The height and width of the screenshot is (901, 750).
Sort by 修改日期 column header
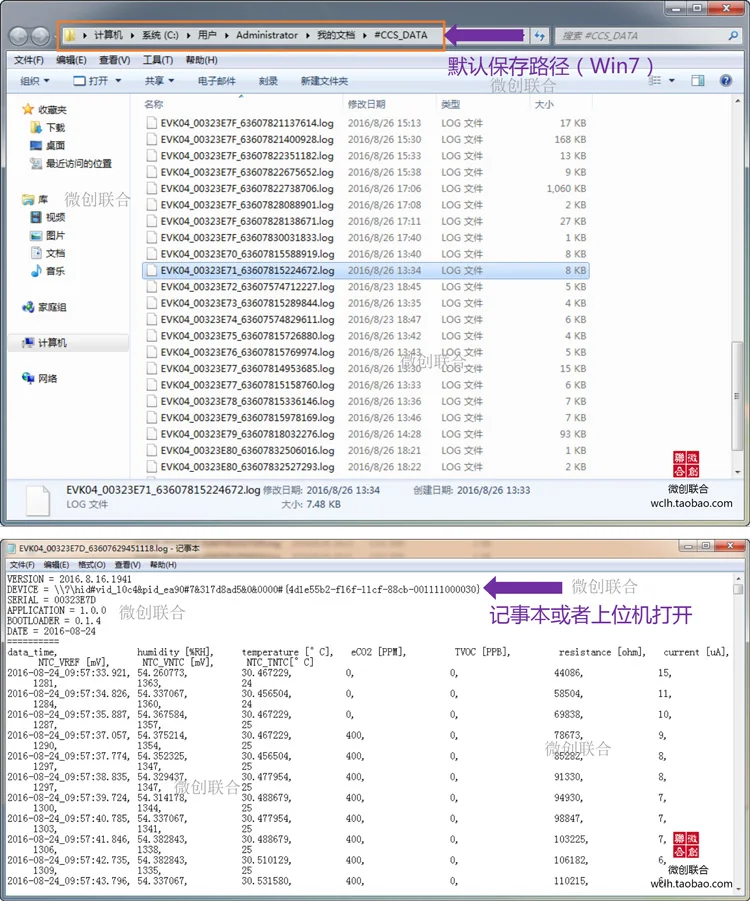[x=367, y=104]
